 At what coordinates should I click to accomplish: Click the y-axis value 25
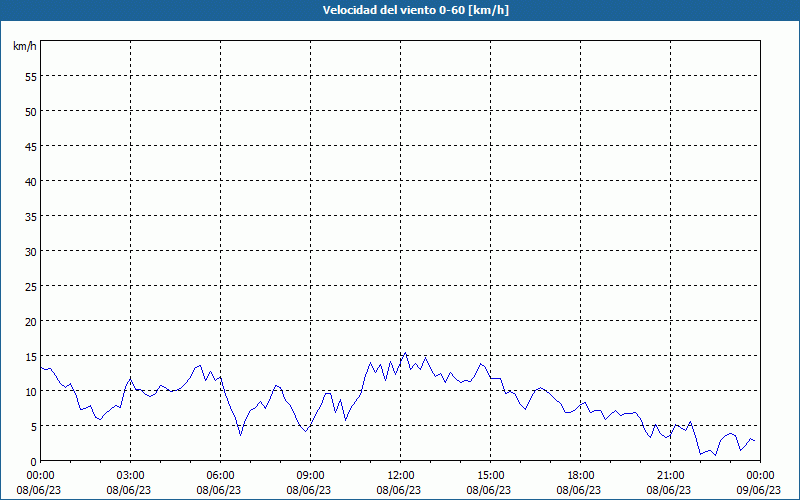[x=31, y=287]
